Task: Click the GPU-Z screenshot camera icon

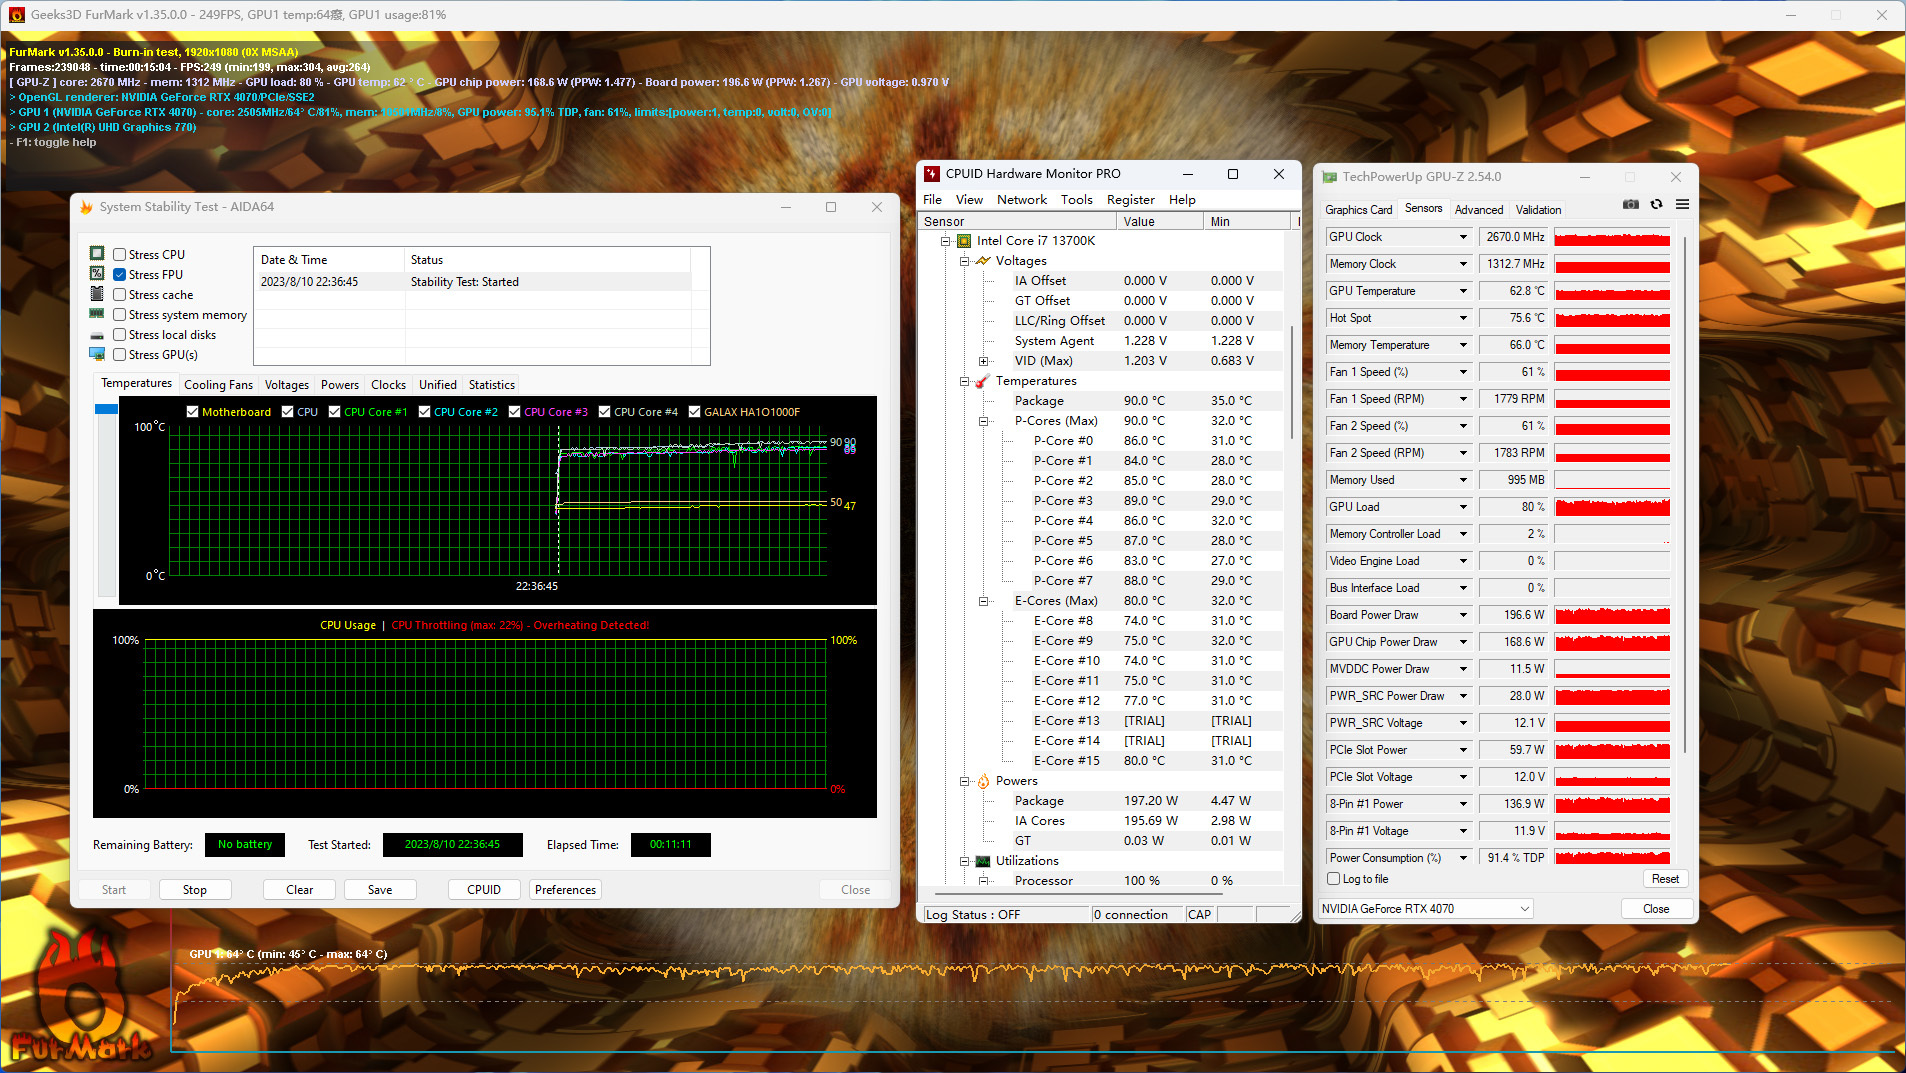Action: point(1630,204)
